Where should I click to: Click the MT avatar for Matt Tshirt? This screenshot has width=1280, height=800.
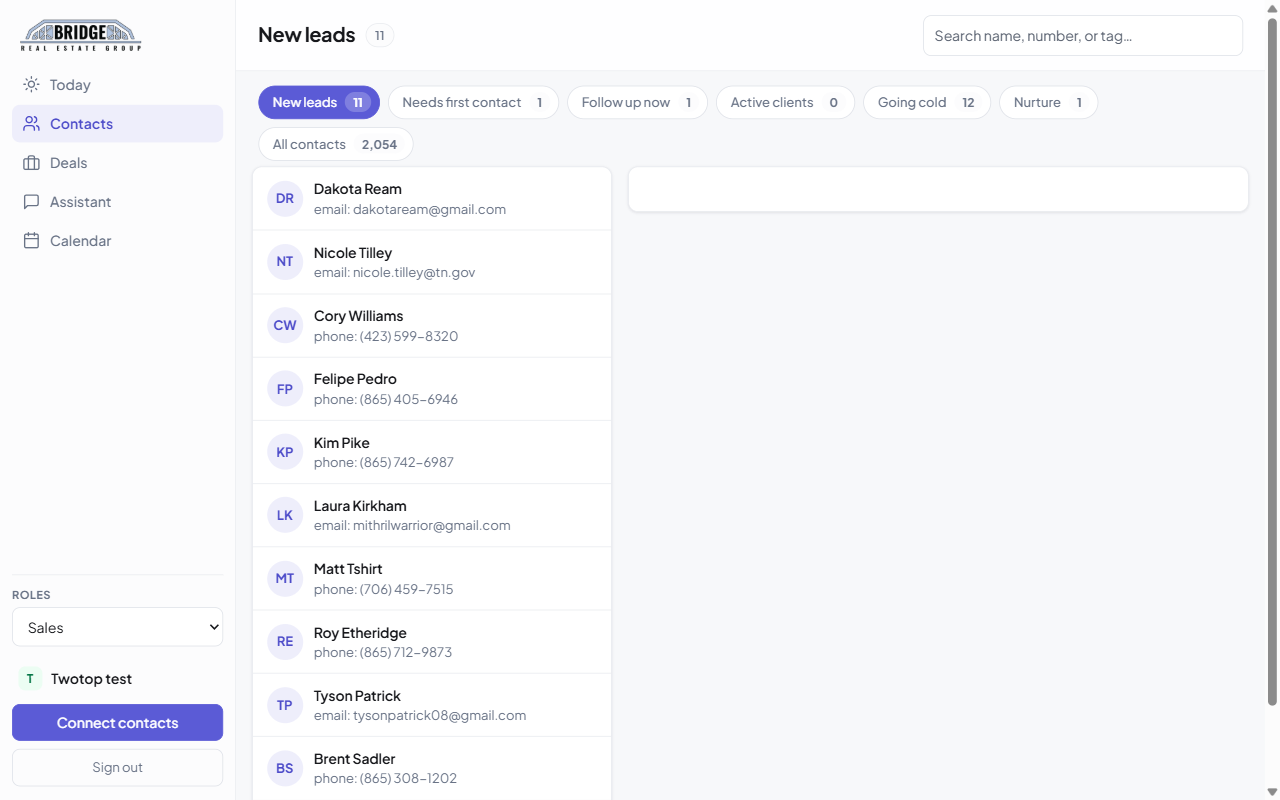point(285,578)
